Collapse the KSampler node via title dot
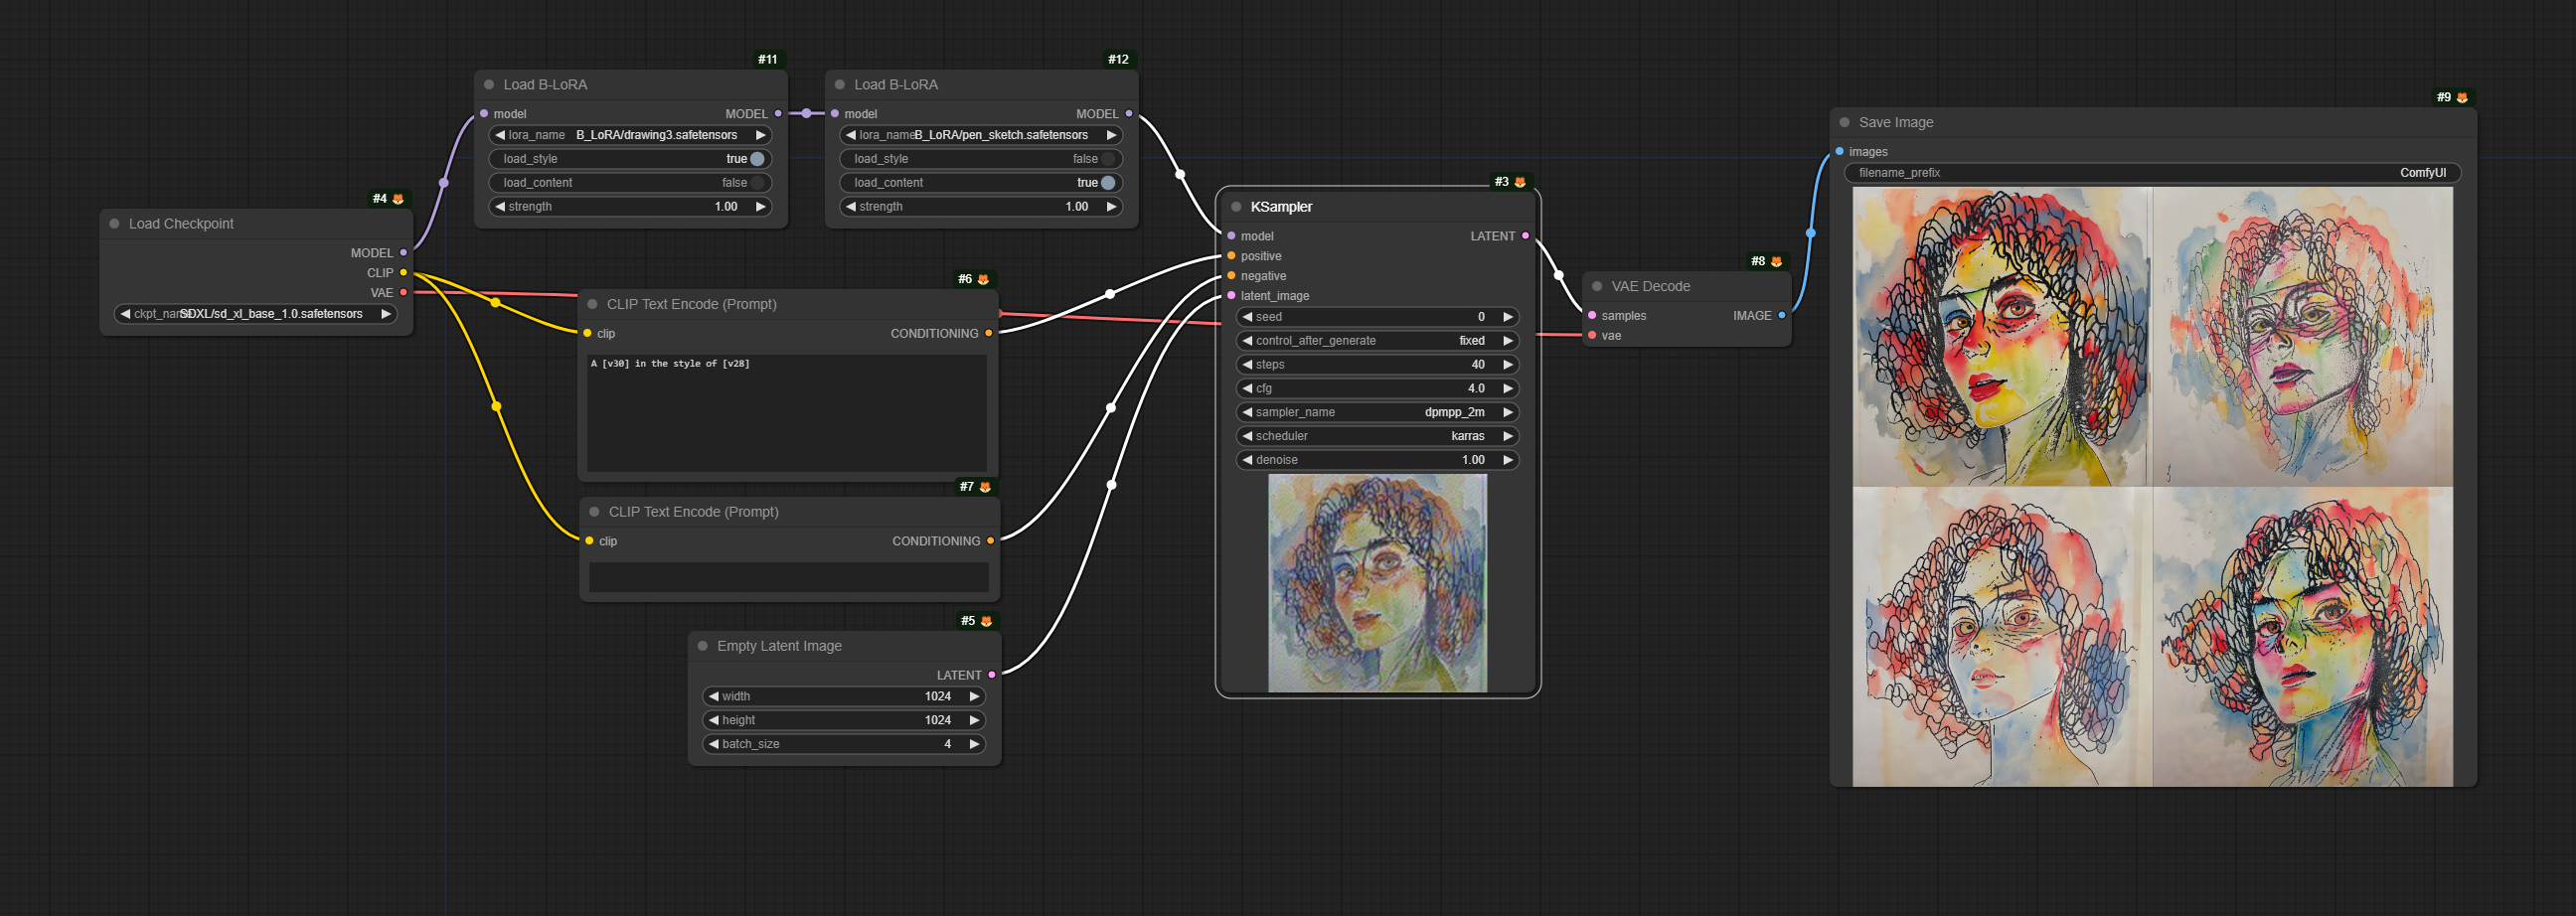Image resolution: width=2576 pixels, height=916 pixels. (1236, 207)
